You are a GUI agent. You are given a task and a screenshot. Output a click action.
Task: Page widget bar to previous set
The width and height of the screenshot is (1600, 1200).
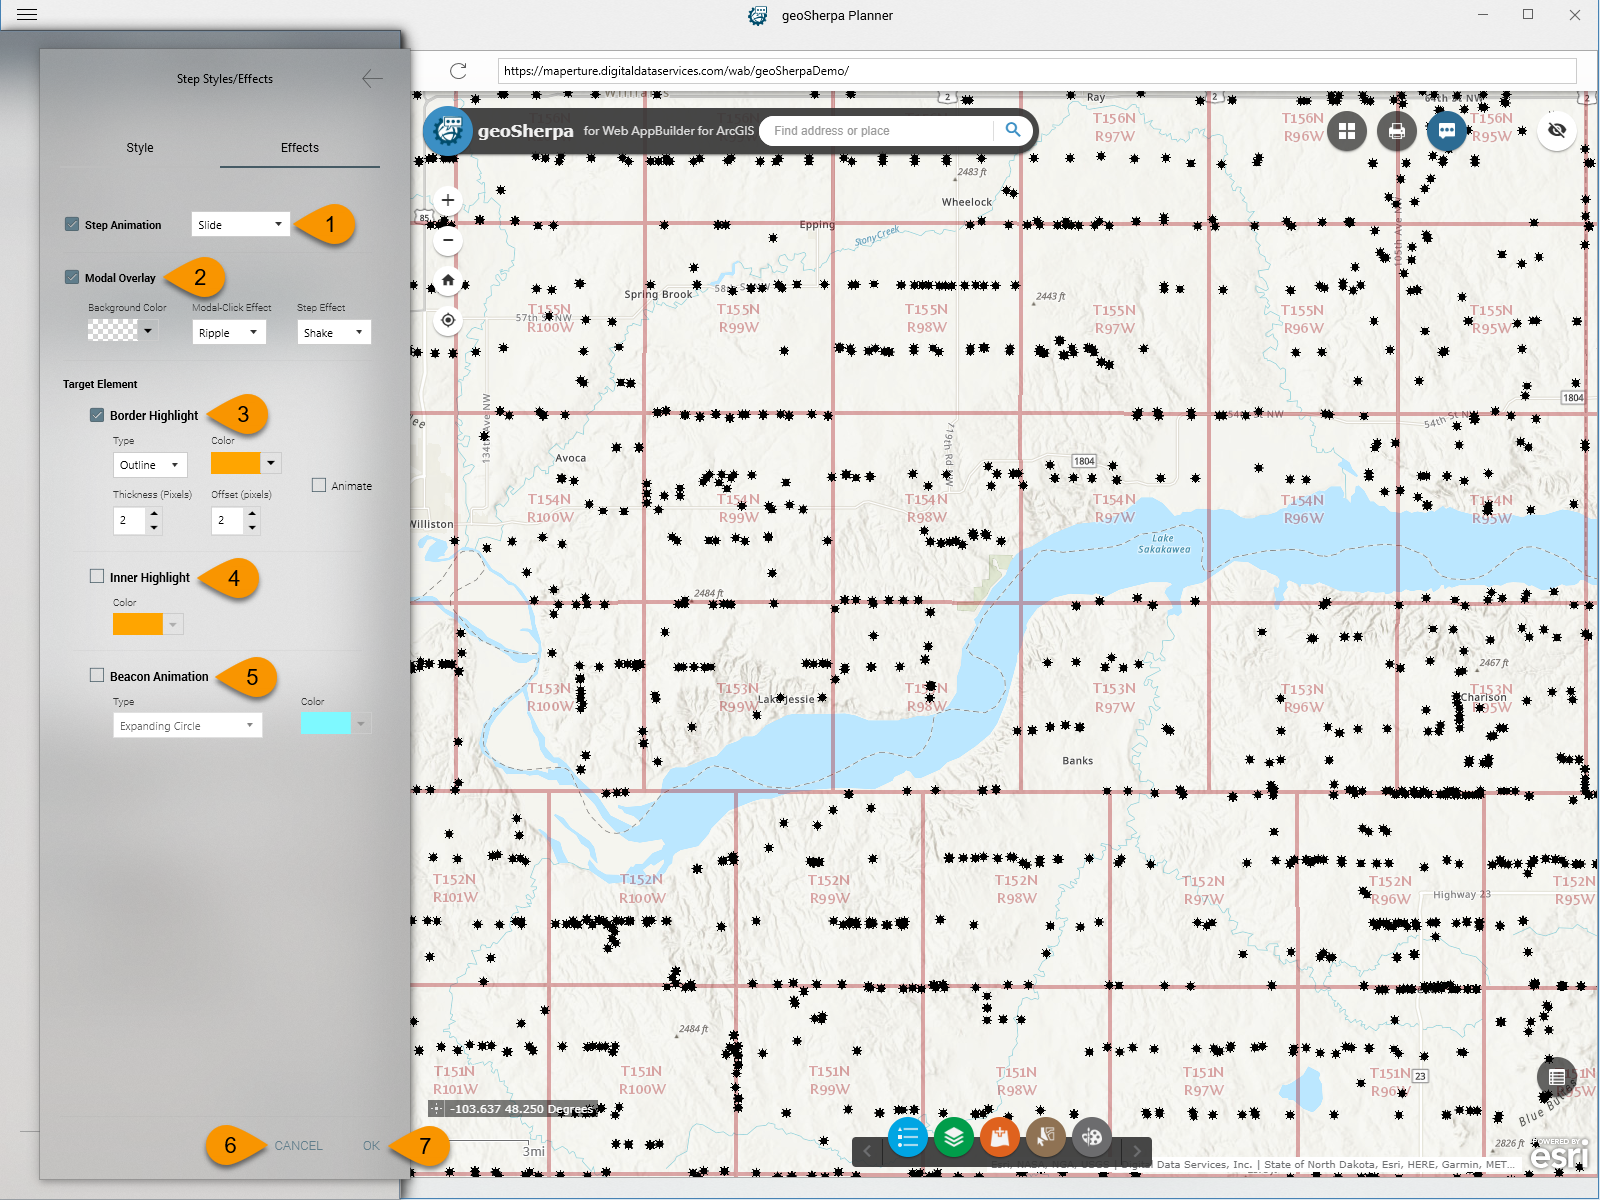[867, 1151]
